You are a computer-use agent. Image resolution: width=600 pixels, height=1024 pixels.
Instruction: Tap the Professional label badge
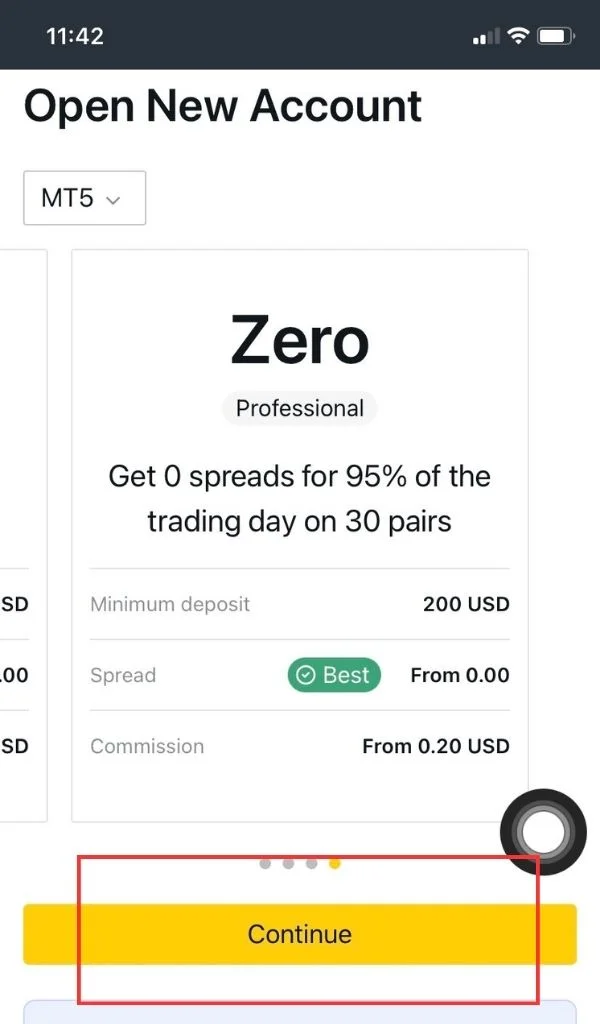[x=299, y=408]
